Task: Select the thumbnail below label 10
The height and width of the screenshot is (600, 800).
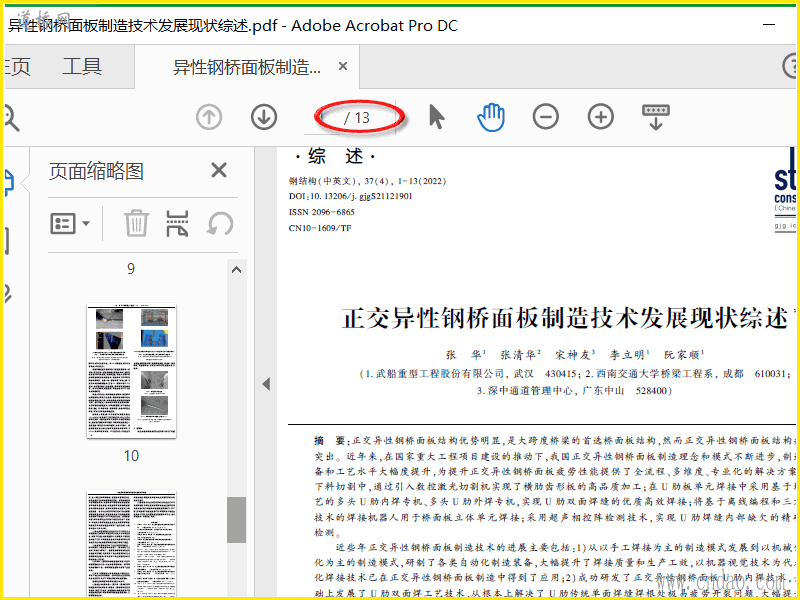Action: pos(131,543)
